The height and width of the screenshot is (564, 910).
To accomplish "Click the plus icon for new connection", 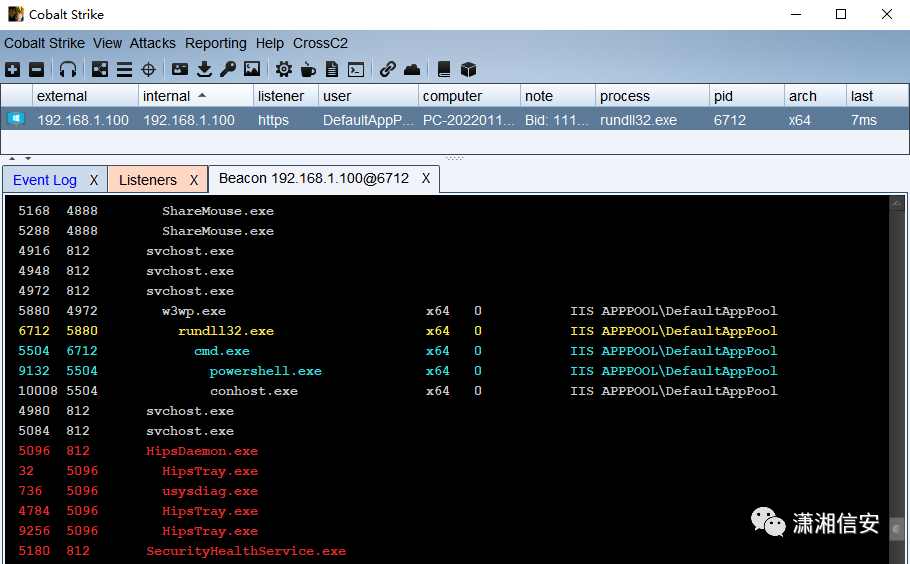I will pos(13,70).
